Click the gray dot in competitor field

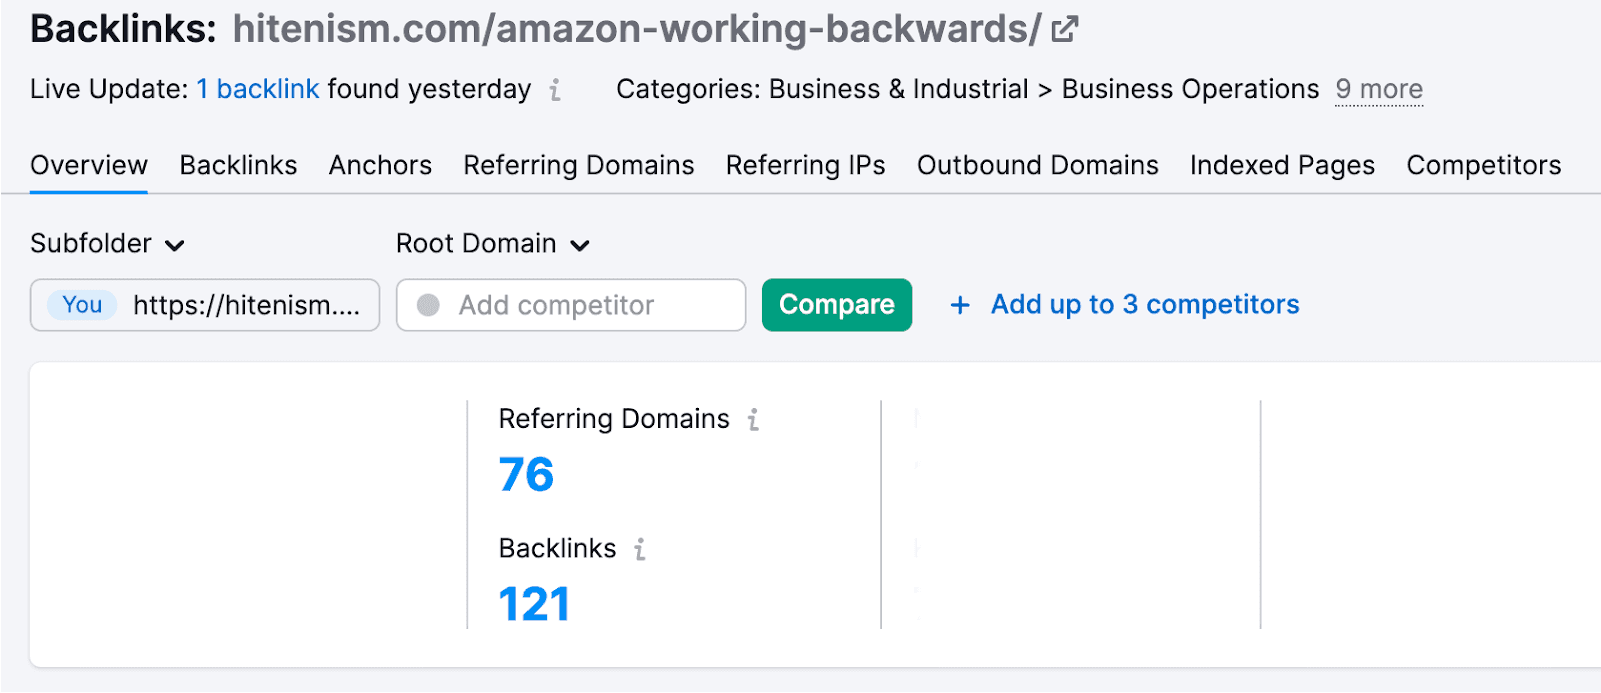pos(428,305)
